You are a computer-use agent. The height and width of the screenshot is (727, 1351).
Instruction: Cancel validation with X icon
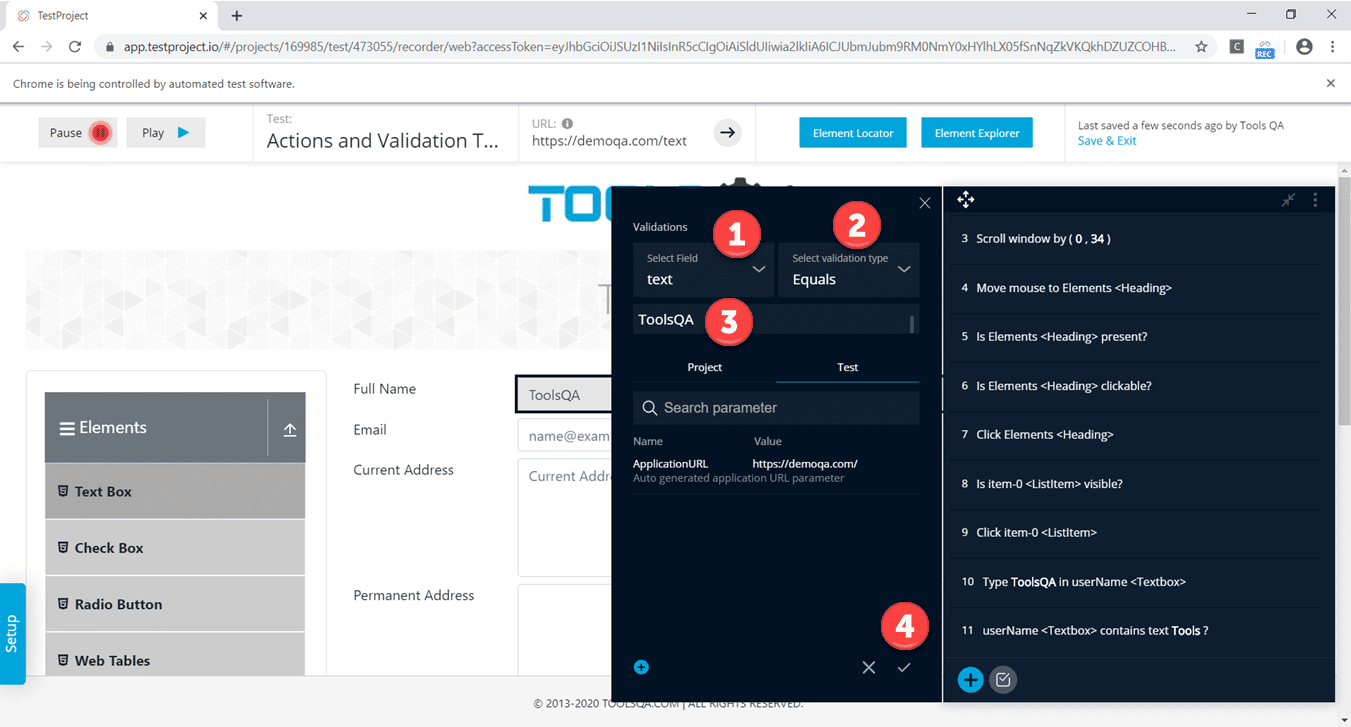click(x=868, y=667)
